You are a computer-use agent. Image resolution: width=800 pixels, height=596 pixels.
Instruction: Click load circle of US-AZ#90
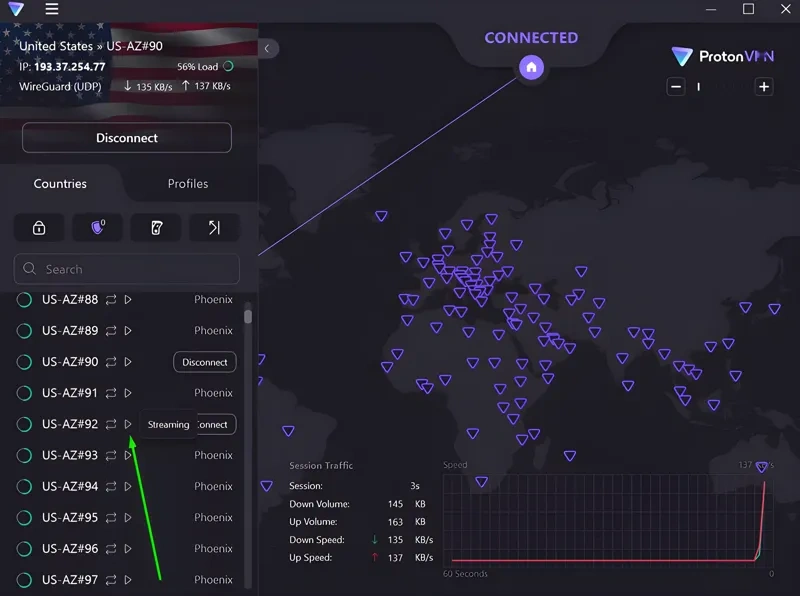24,362
